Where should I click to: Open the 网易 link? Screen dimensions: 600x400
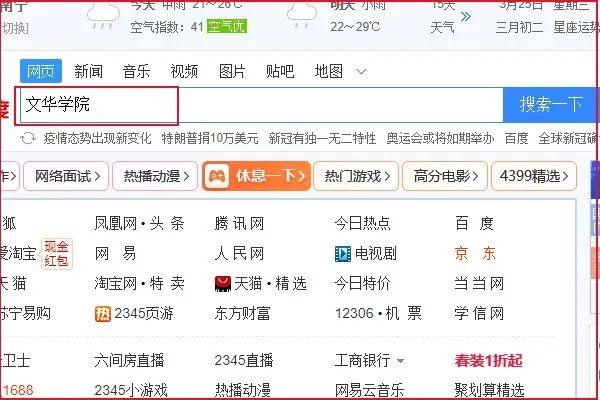[x=116, y=253]
